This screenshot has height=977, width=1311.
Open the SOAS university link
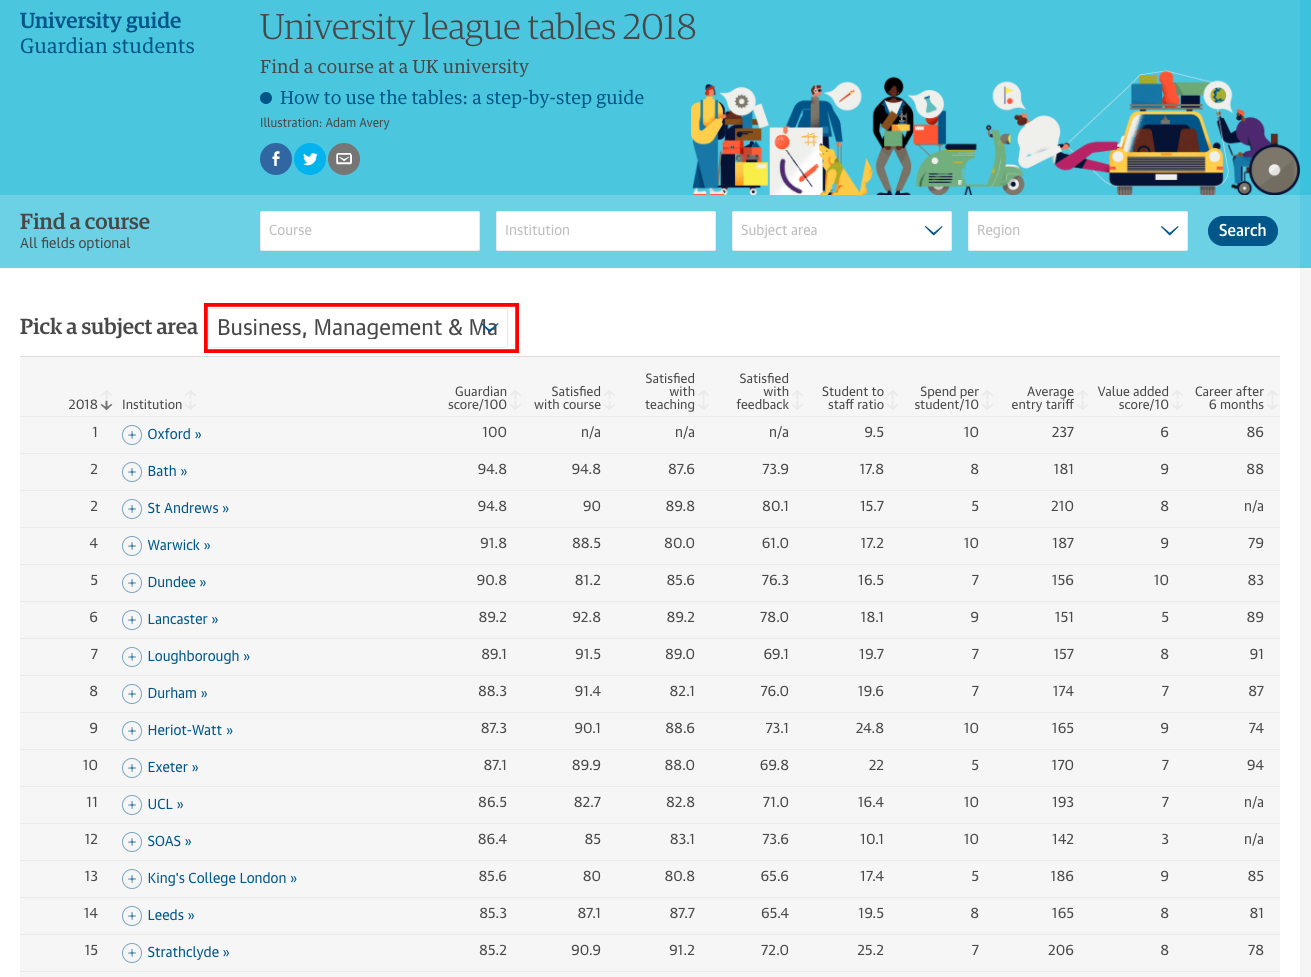(170, 842)
